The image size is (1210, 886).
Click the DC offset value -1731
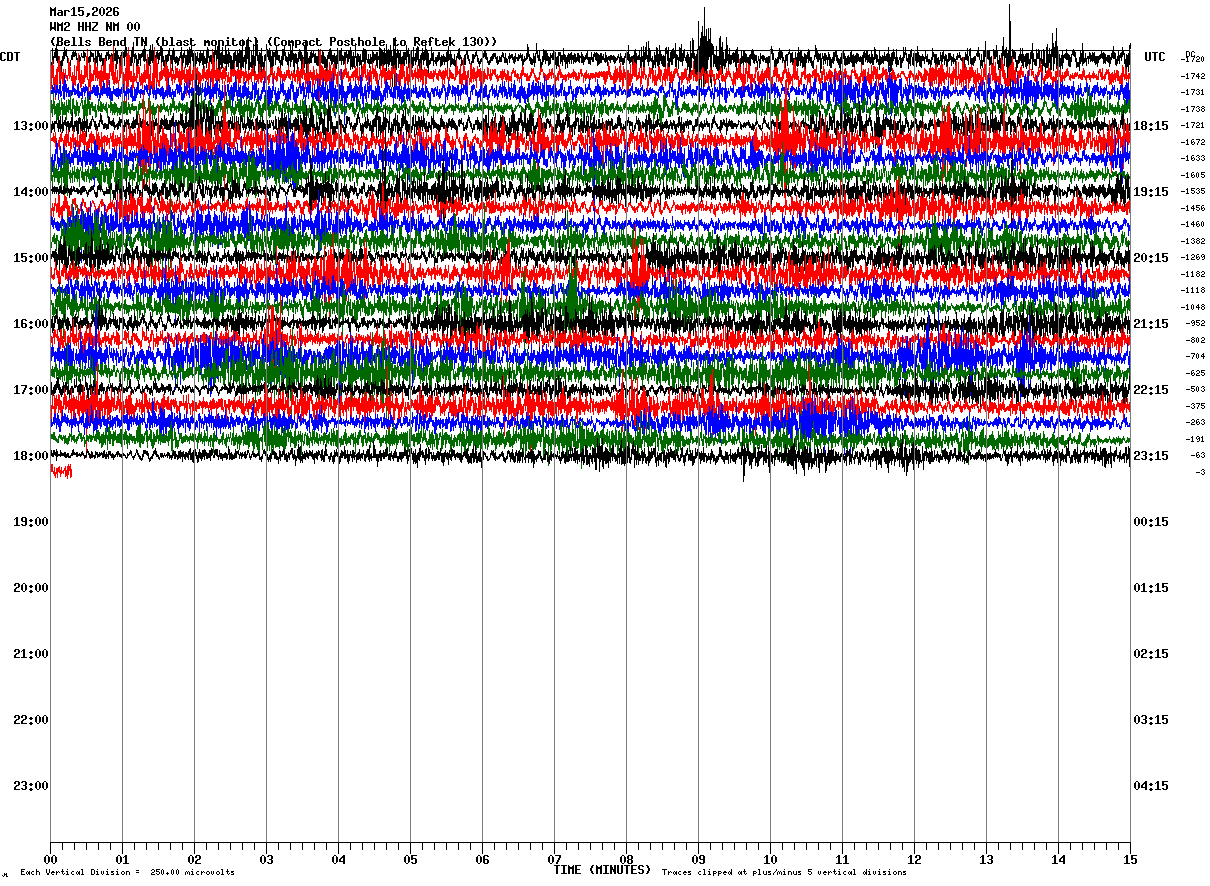pyautogui.click(x=1192, y=92)
